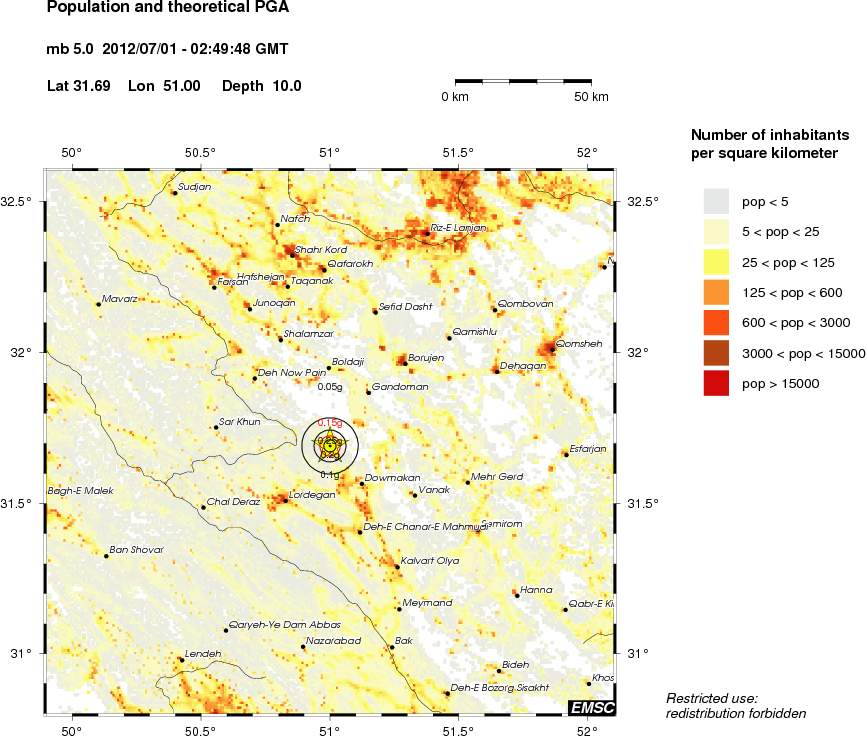
Task: Select the 'Semirom' city label
Action: point(502,523)
